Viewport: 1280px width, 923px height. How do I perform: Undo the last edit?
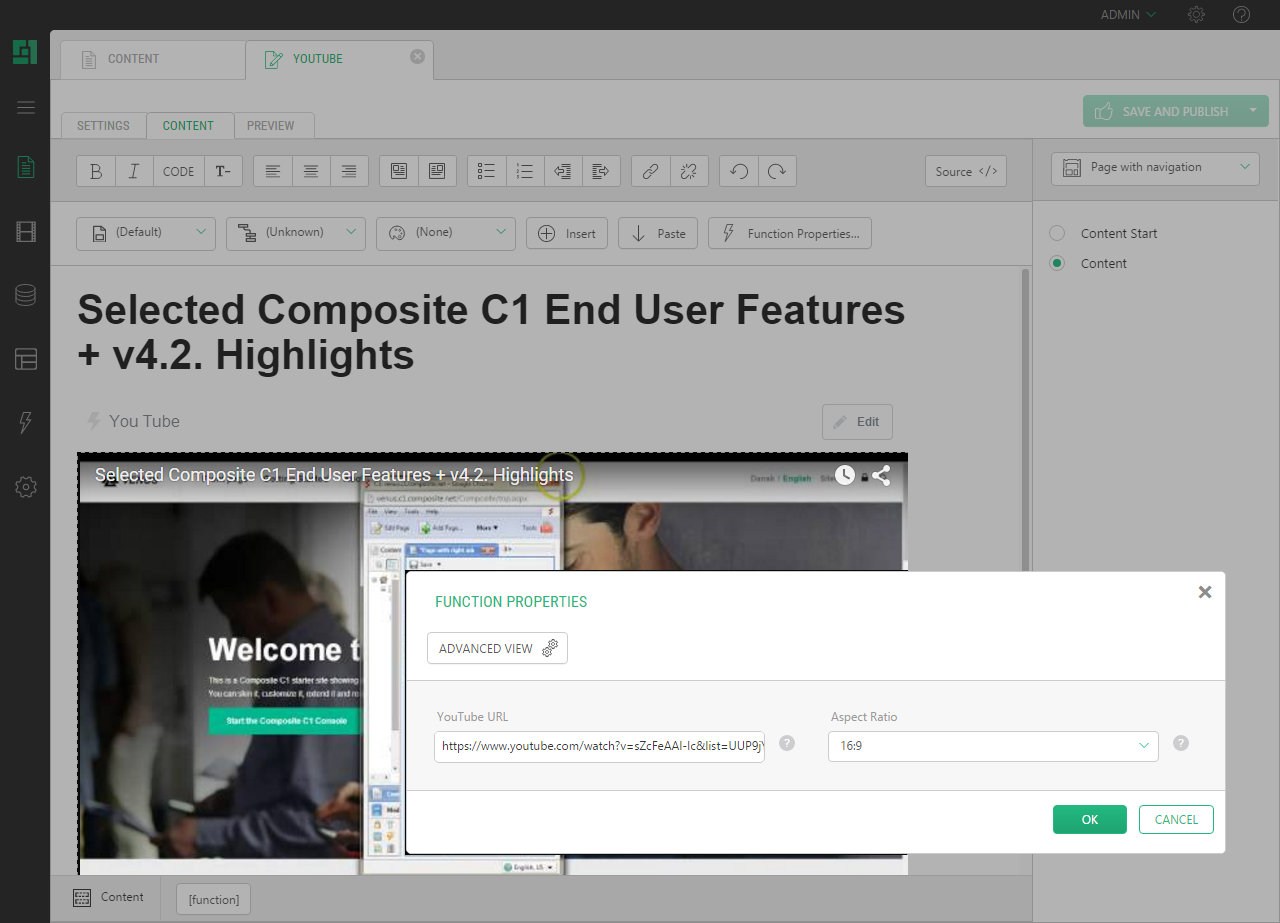tap(739, 171)
